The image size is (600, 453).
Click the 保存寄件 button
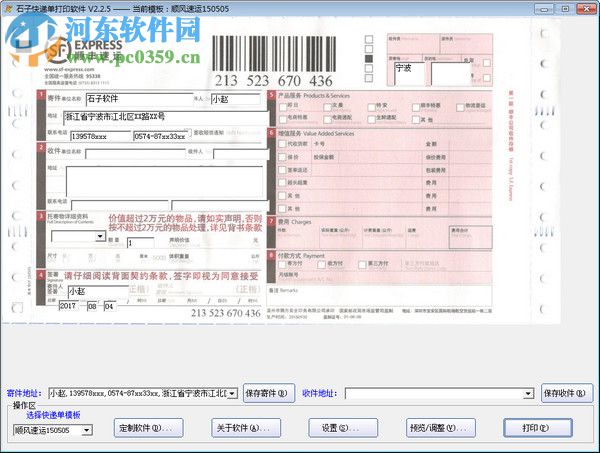pyautogui.click(x=269, y=393)
